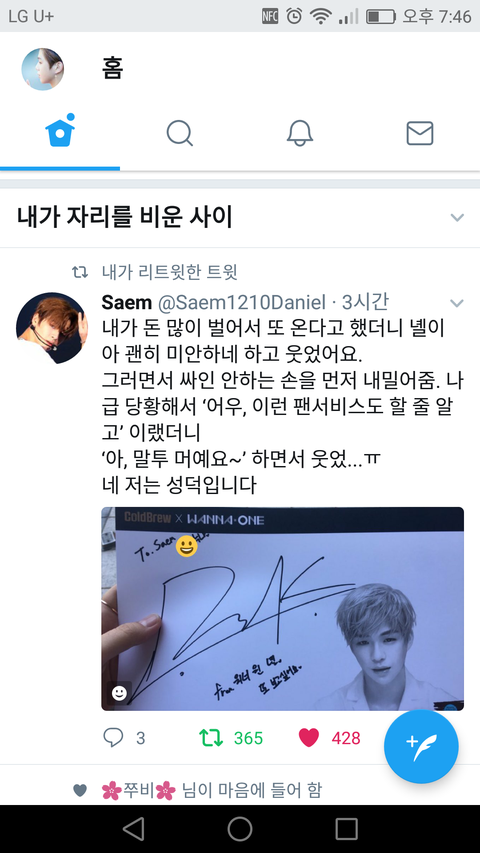
Task: Tap the profile avatar beside 홈
Action: click(x=42, y=69)
